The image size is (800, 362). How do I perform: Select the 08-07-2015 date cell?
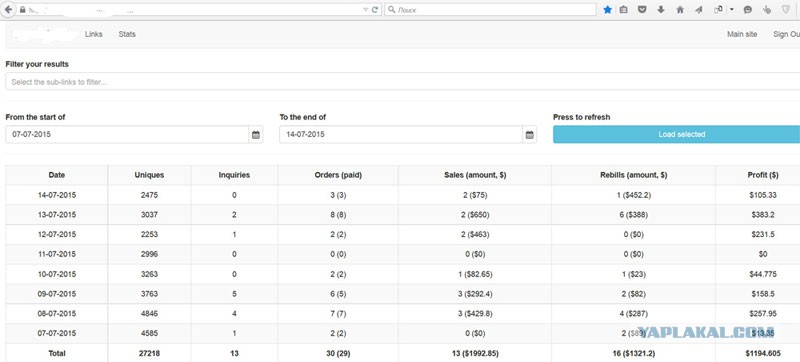pos(57,314)
